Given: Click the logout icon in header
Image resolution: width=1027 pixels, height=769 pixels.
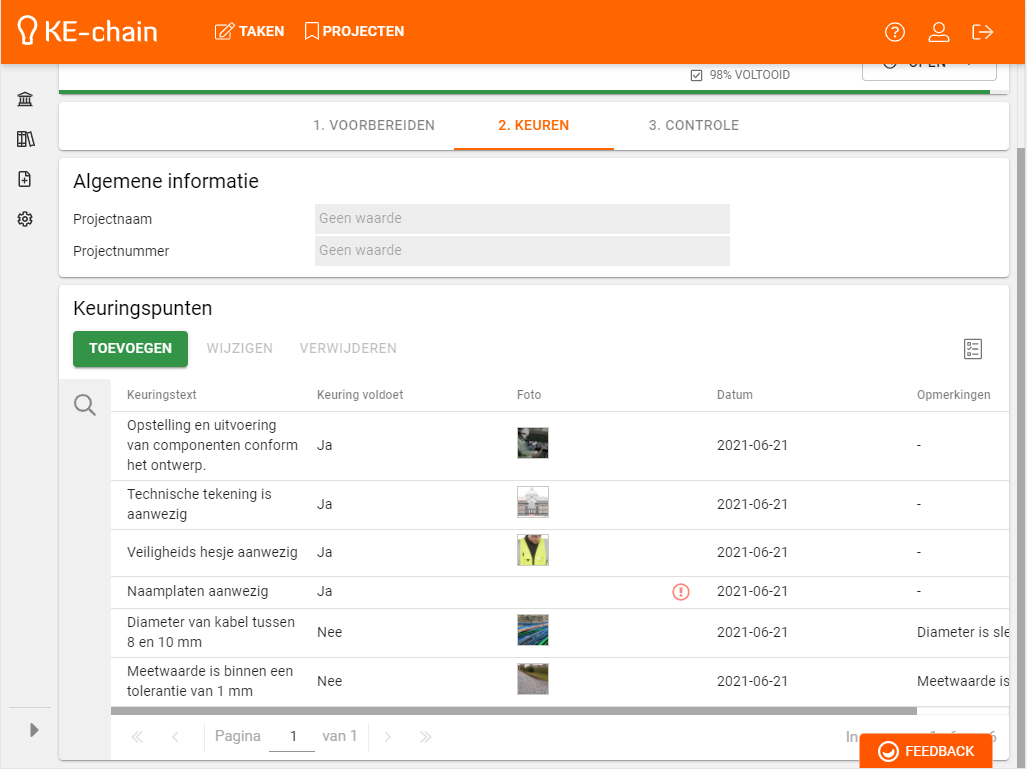Looking at the screenshot, I should 983,32.
